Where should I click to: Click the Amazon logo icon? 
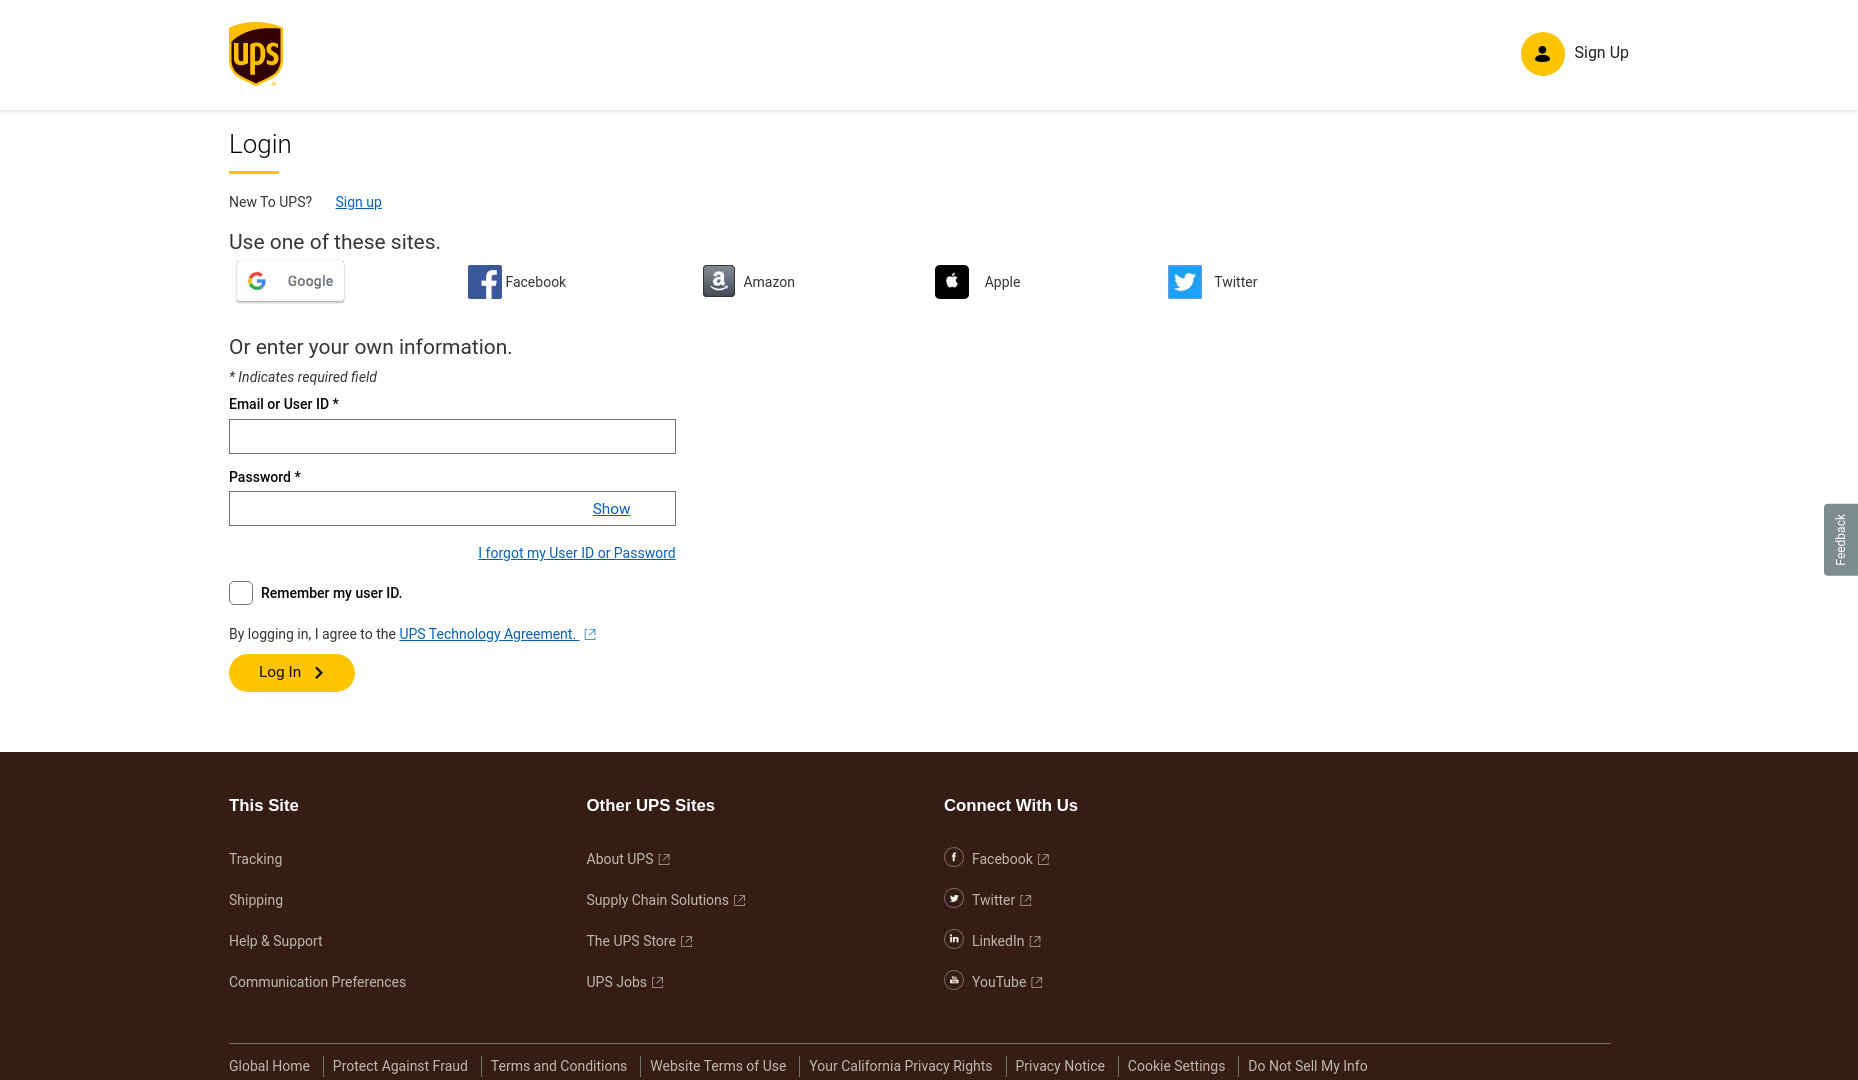[x=718, y=281]
